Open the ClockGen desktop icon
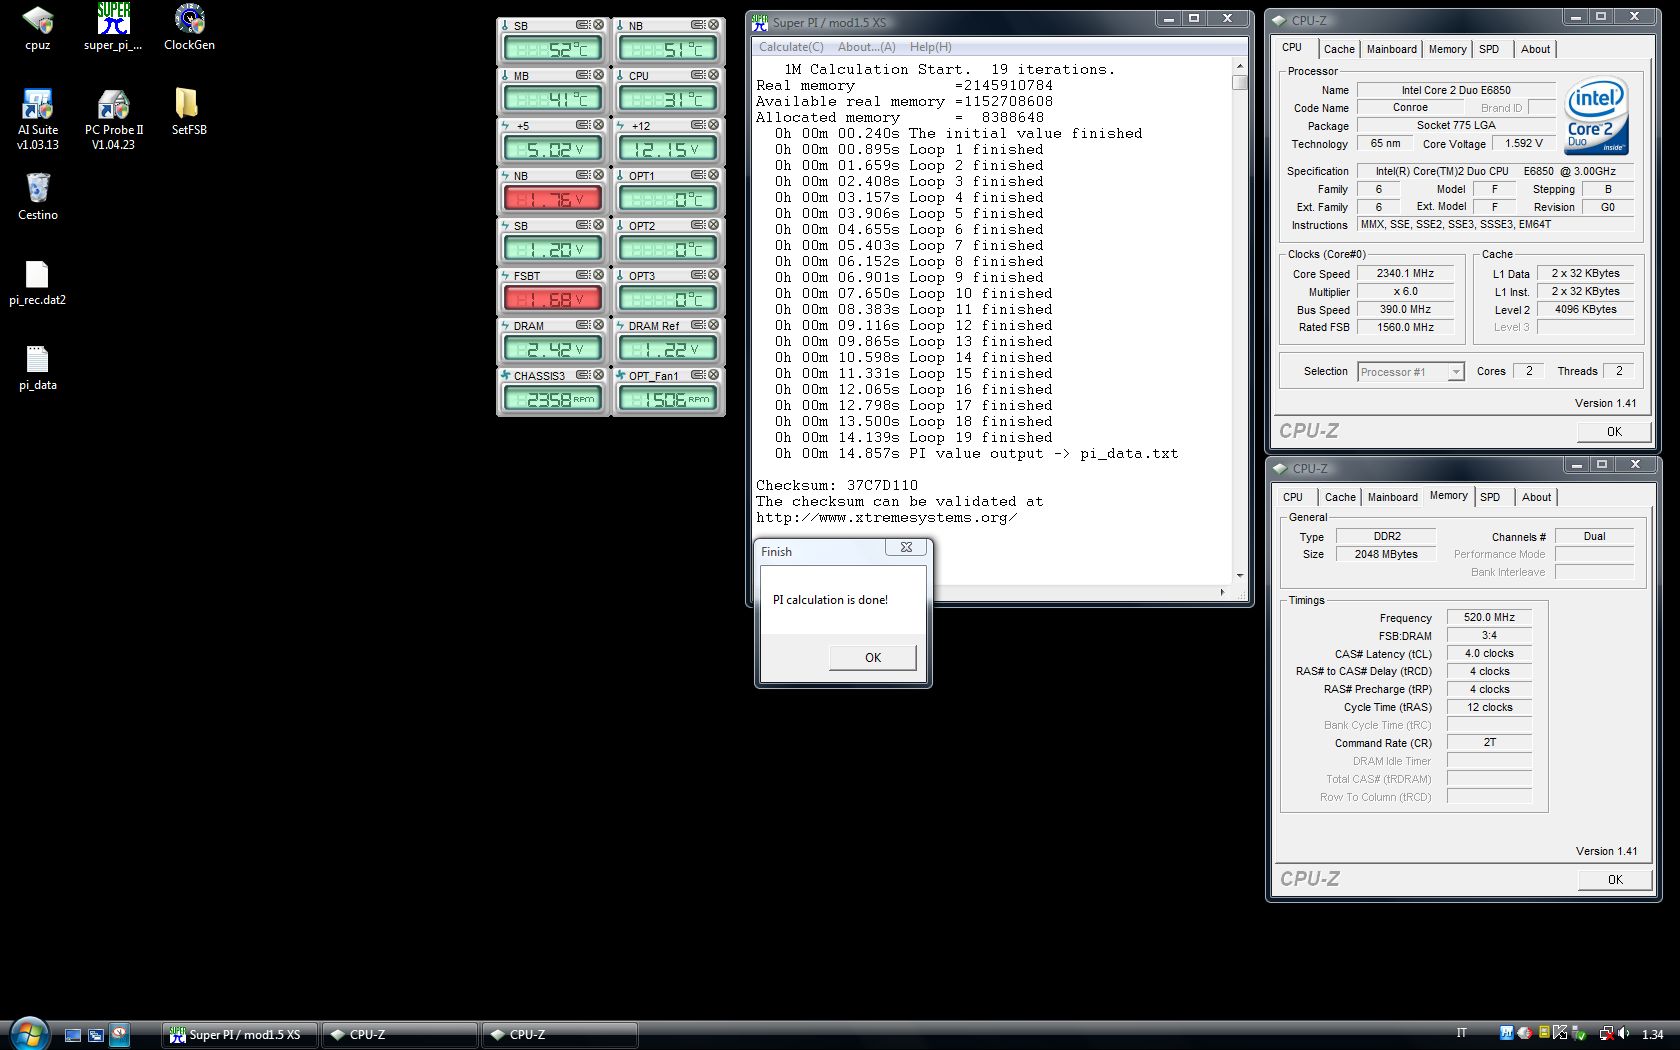 [189, 28]
